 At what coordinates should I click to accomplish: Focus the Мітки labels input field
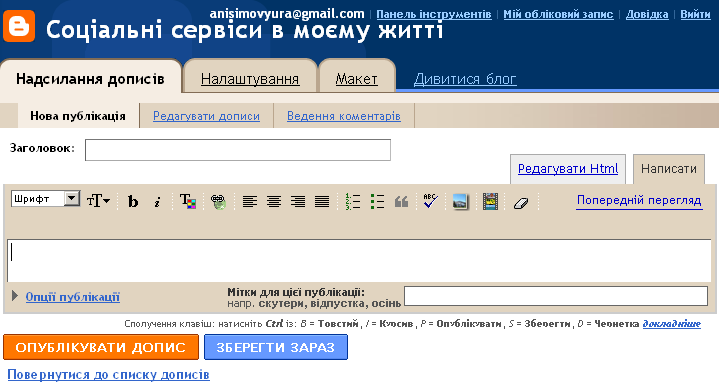[x=556, y=296]
